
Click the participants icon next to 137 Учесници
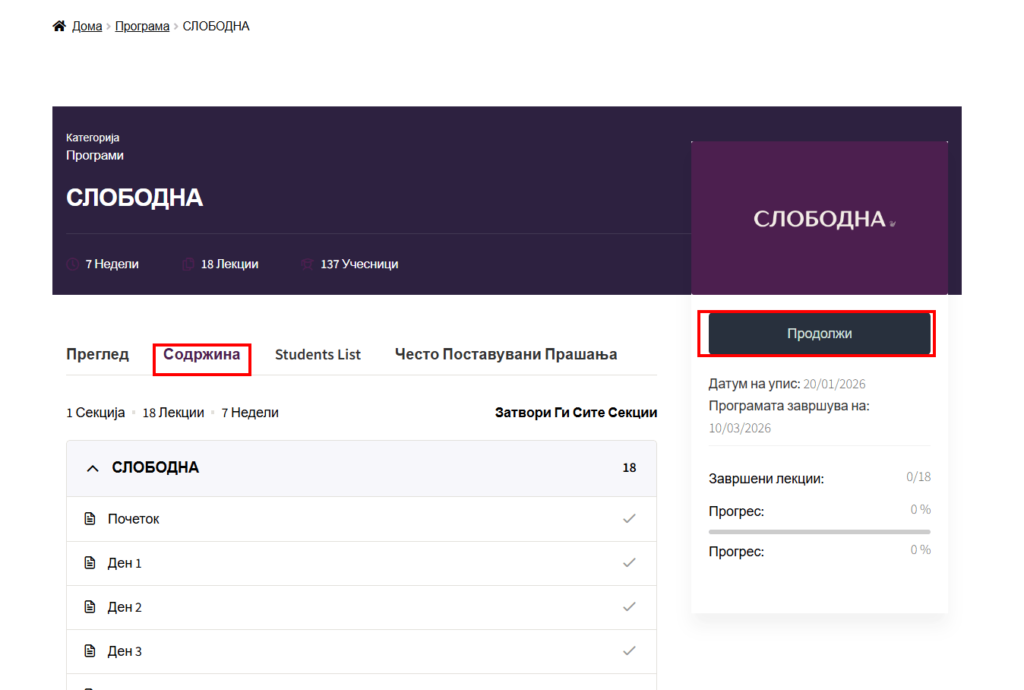pyautogui.click(x=308, y=265)
